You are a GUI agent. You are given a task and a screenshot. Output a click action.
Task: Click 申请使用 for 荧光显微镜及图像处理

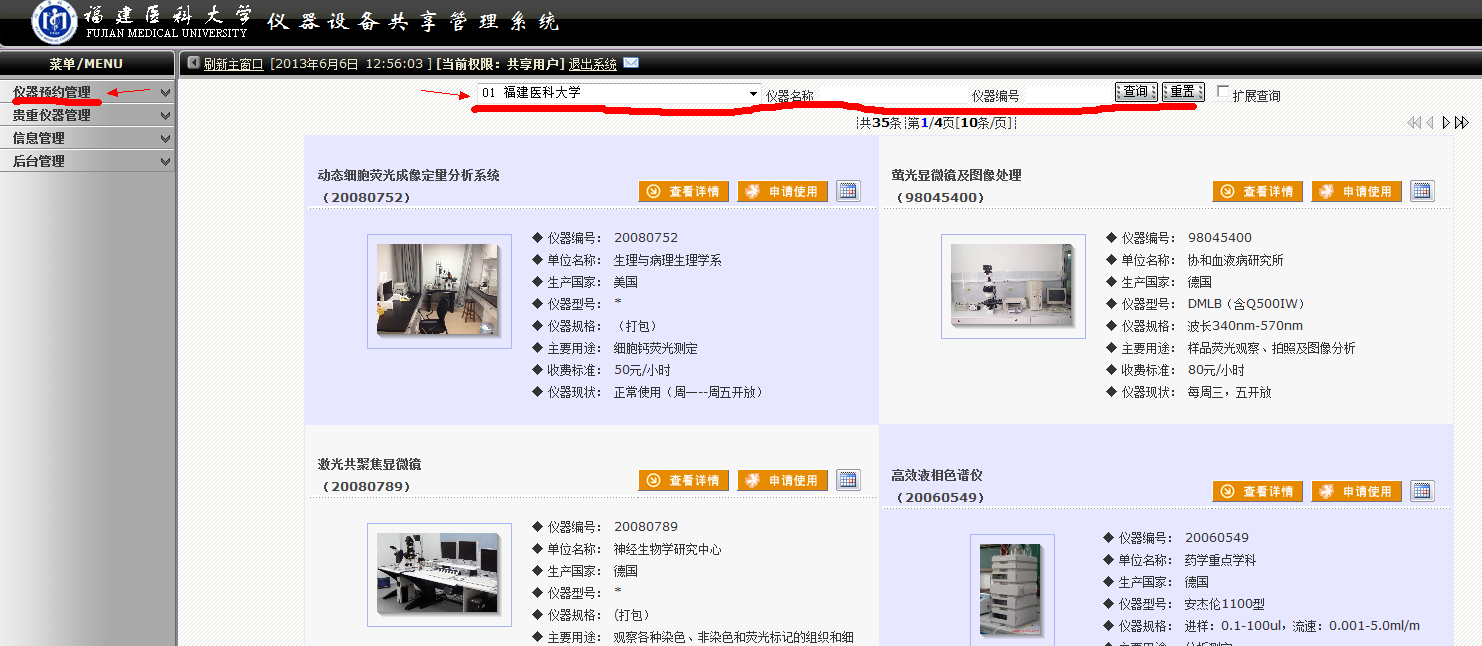[1357, 191]
